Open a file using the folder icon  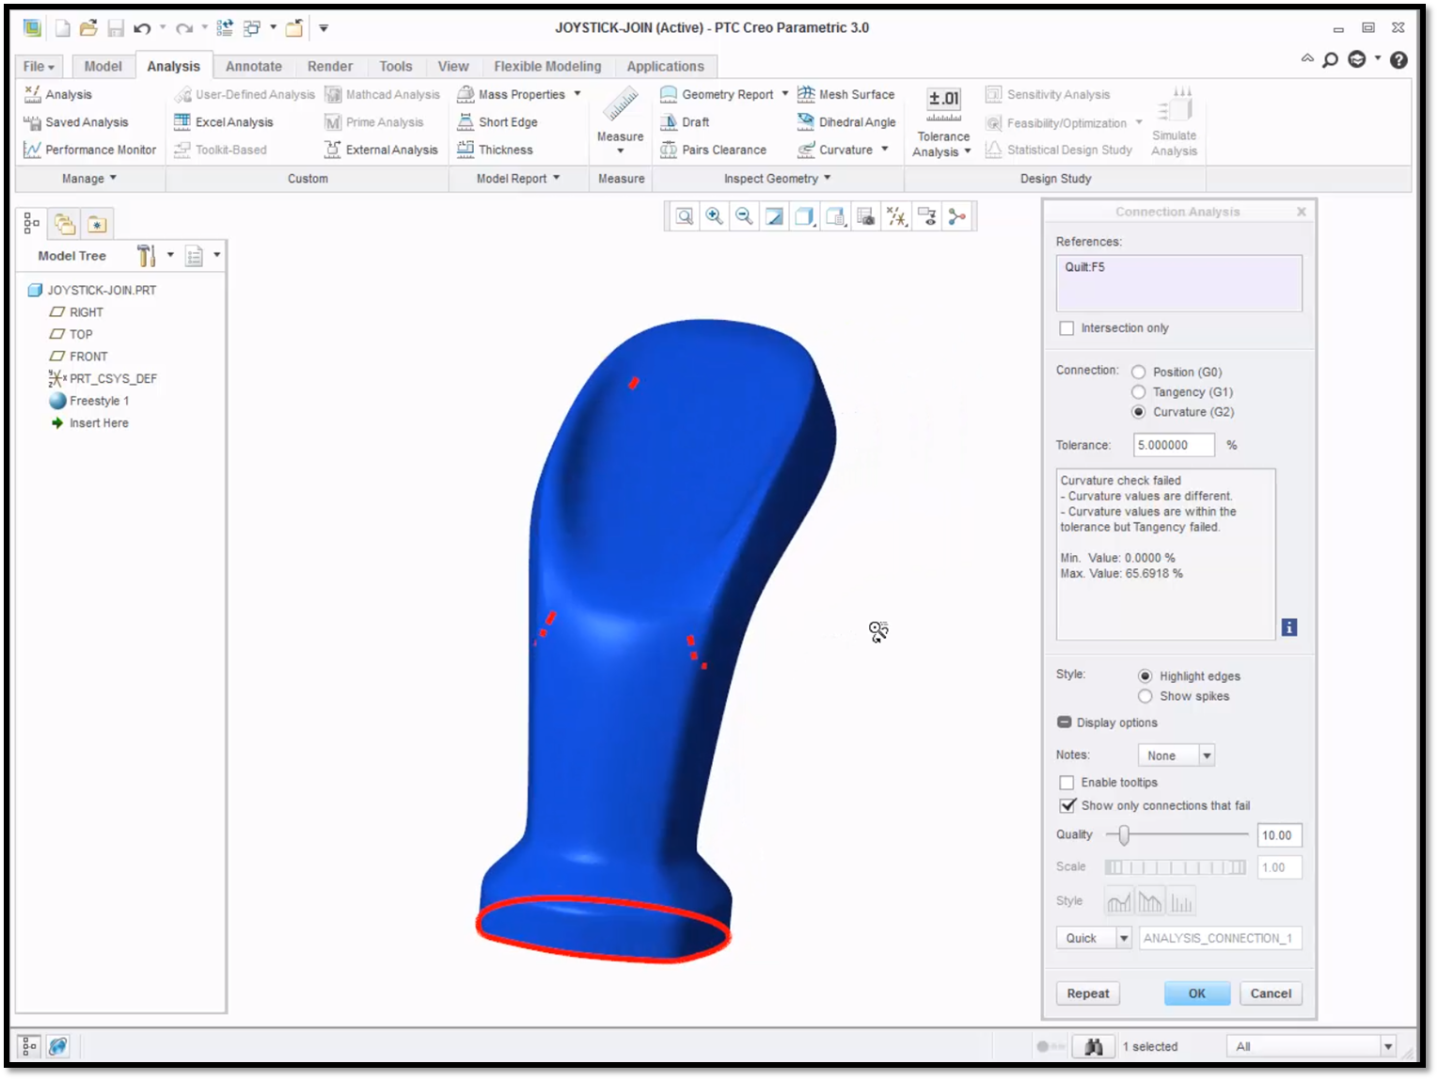(89, 28)
